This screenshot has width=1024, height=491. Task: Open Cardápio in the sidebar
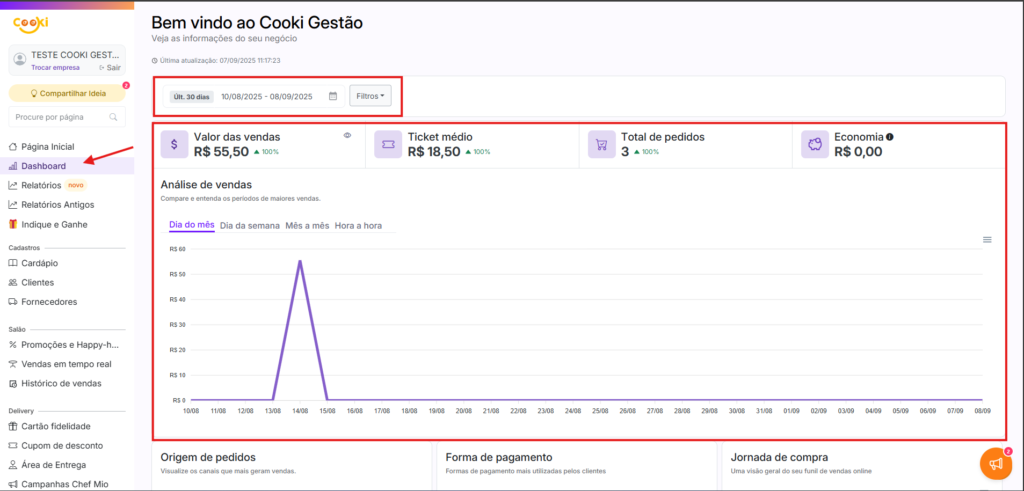click(40, 263)
